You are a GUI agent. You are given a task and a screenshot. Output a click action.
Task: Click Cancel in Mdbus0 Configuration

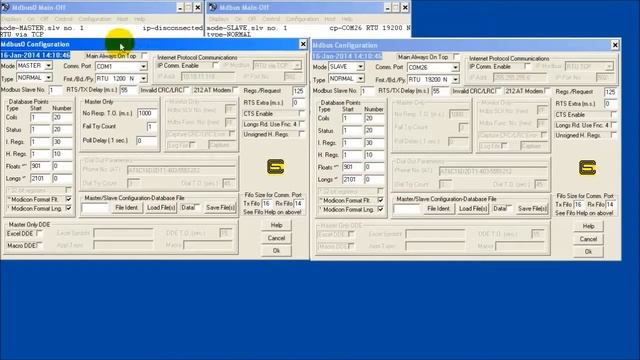coord(276,238)
